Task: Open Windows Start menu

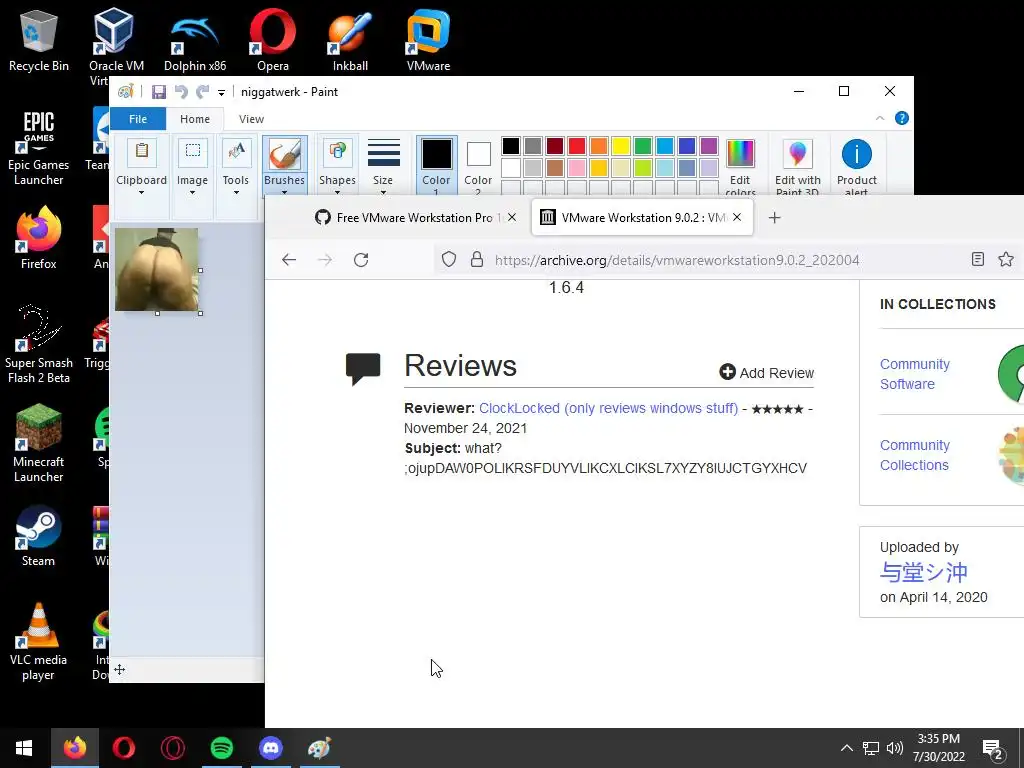Action: tap(24, 748)
